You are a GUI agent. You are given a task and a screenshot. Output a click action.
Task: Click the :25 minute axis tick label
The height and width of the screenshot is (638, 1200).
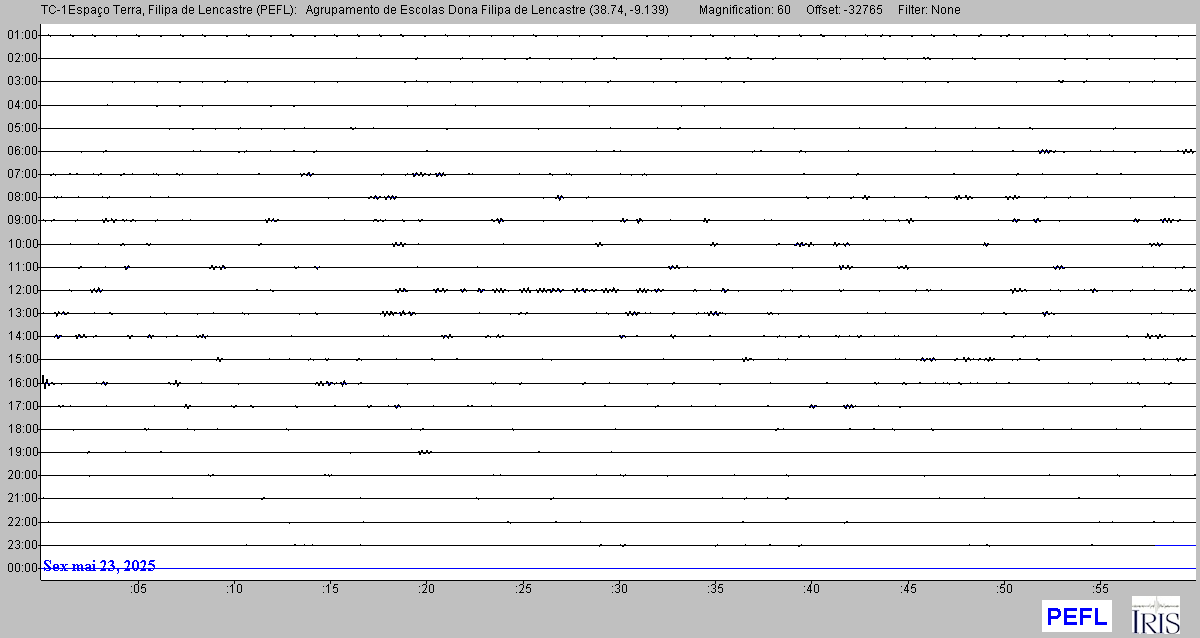pyautogui.click(x=523, y=589)
